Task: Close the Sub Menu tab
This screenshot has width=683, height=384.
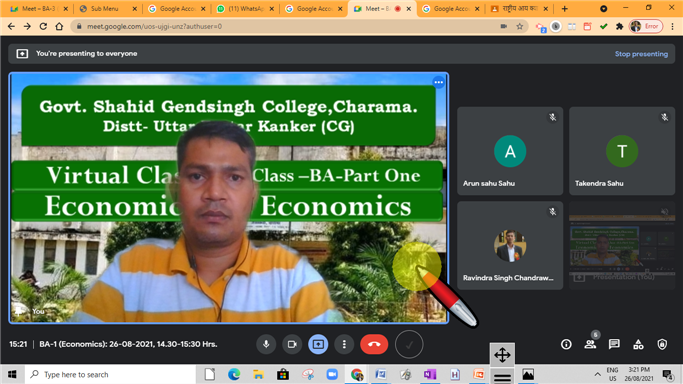Action: 134,9
